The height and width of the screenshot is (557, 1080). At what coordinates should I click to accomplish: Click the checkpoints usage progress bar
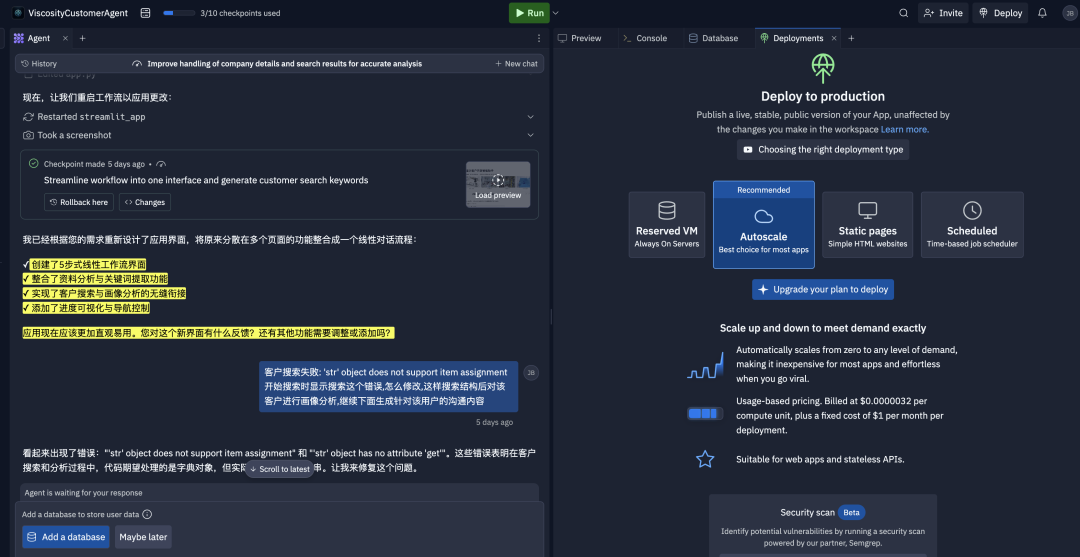click(x=179, y=13)
